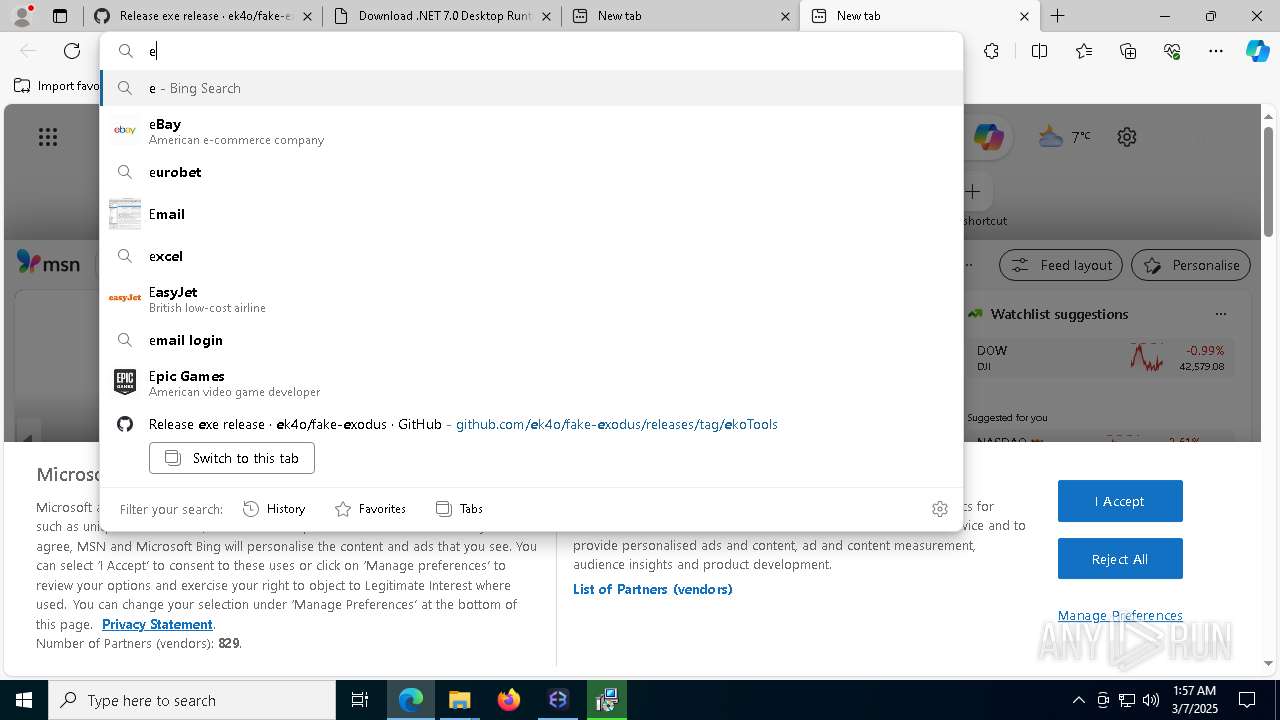Switch to the GitHub Release exe tab
The image size is (1280, 720).
tap(203, 16)
